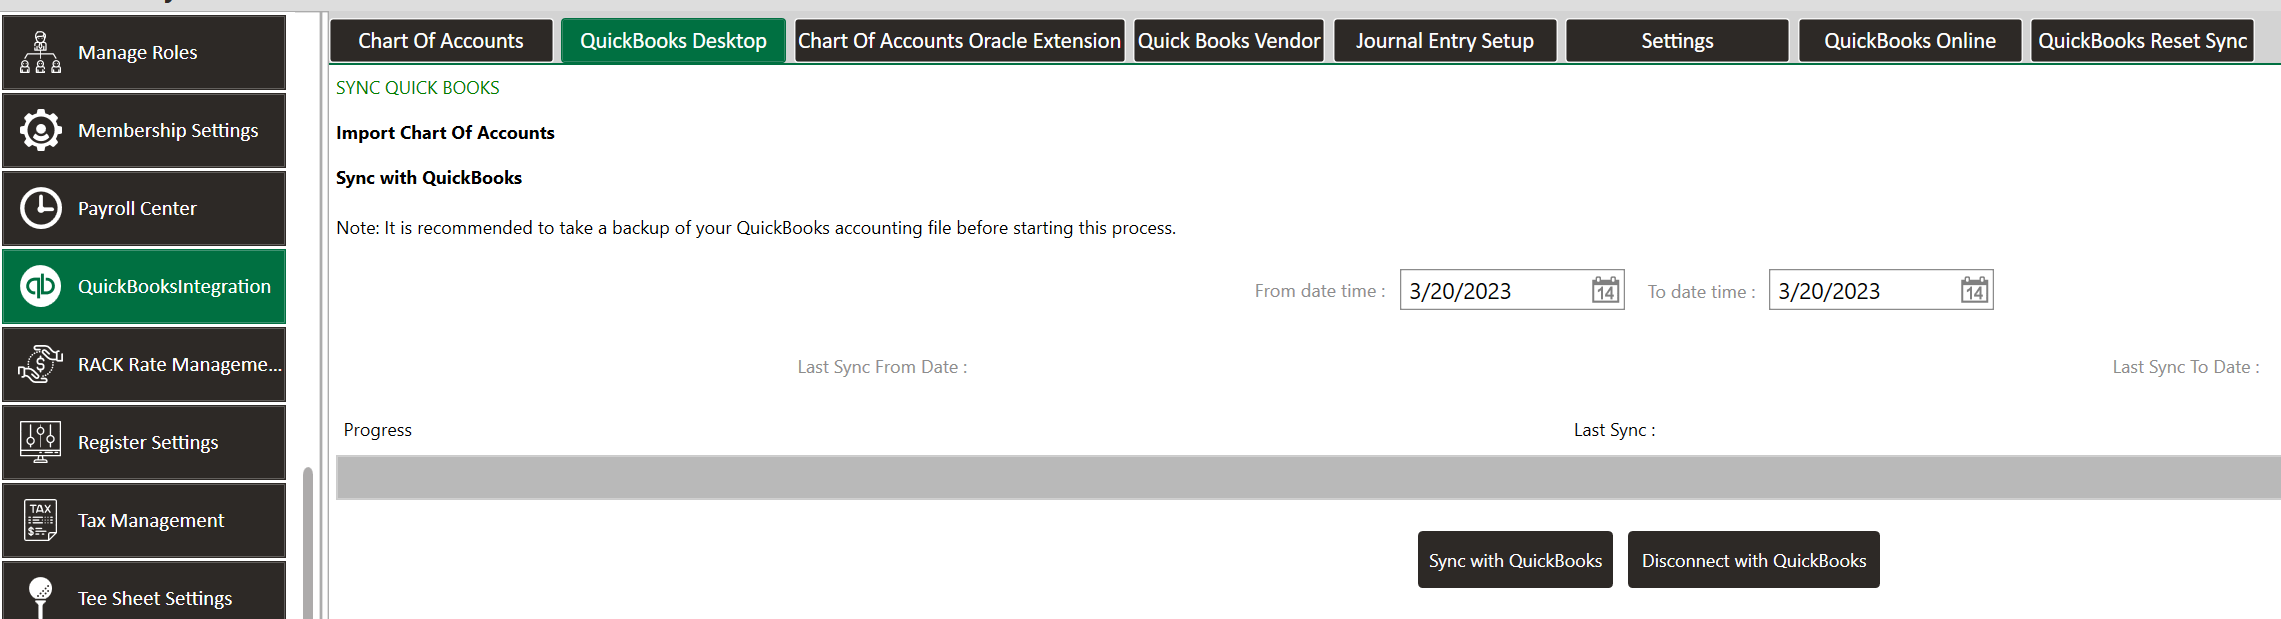Viewport: 2281px width, 619px height.
Task: Click the Membership Settings gear icon
Action: pos(40,130)
